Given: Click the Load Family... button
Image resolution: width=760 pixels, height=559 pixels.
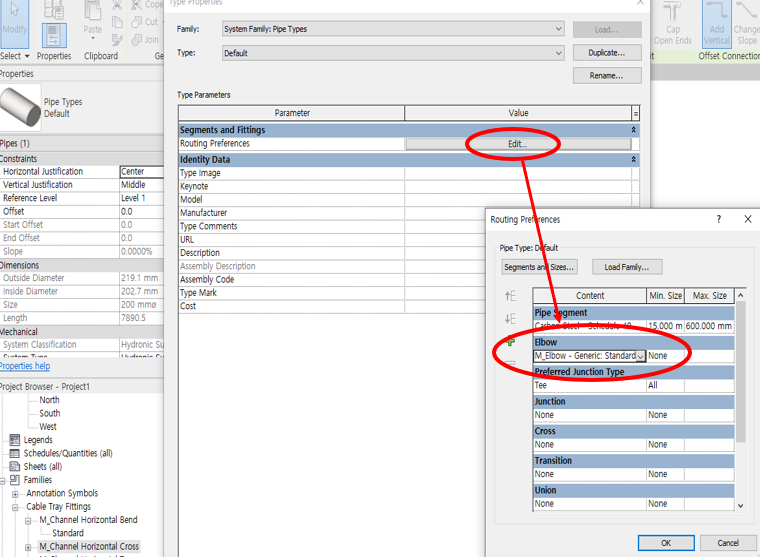Looking at the screenshot, I should pos(627,267).
